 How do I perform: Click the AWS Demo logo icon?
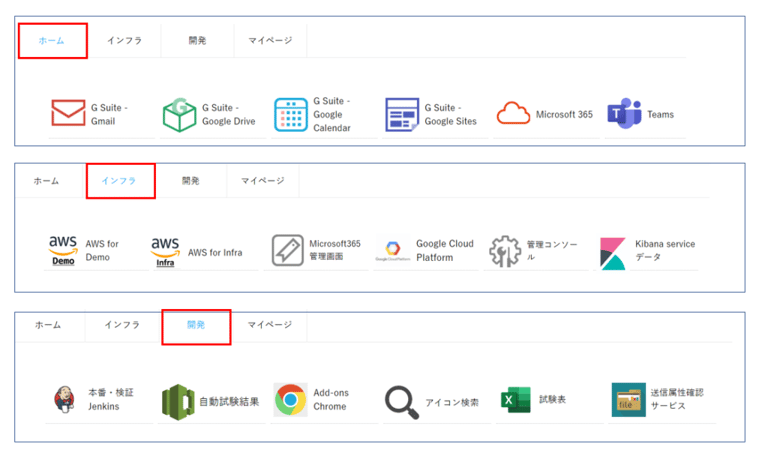[63, 251]
